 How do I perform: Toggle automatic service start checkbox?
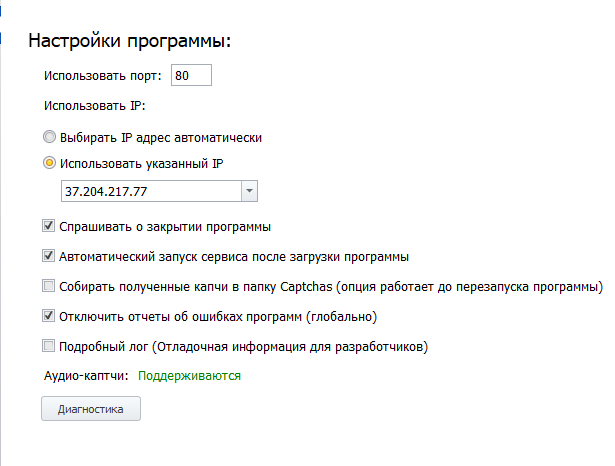pos(48,256)
